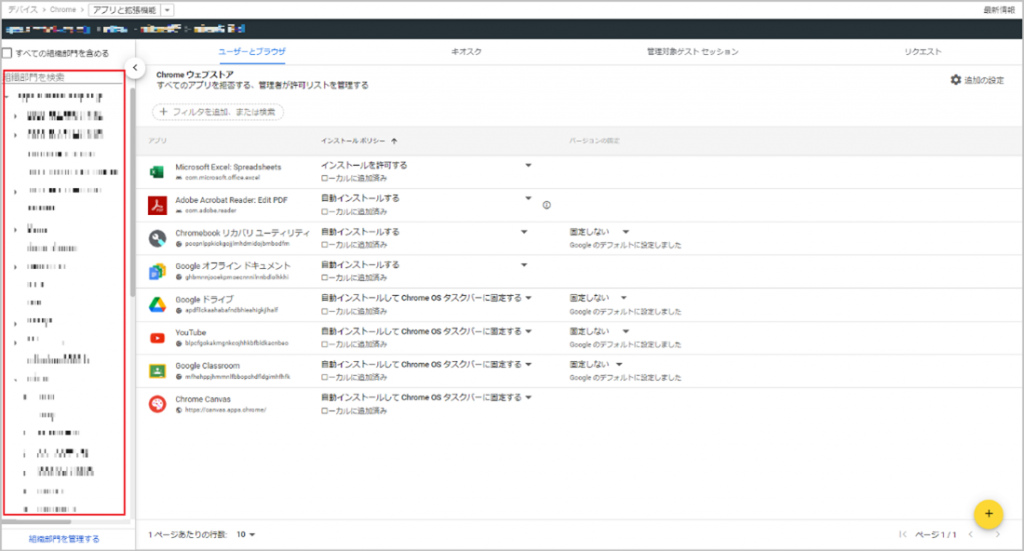Click 最新情報 link at top right

pyautogui.click(x=999, y=10)
